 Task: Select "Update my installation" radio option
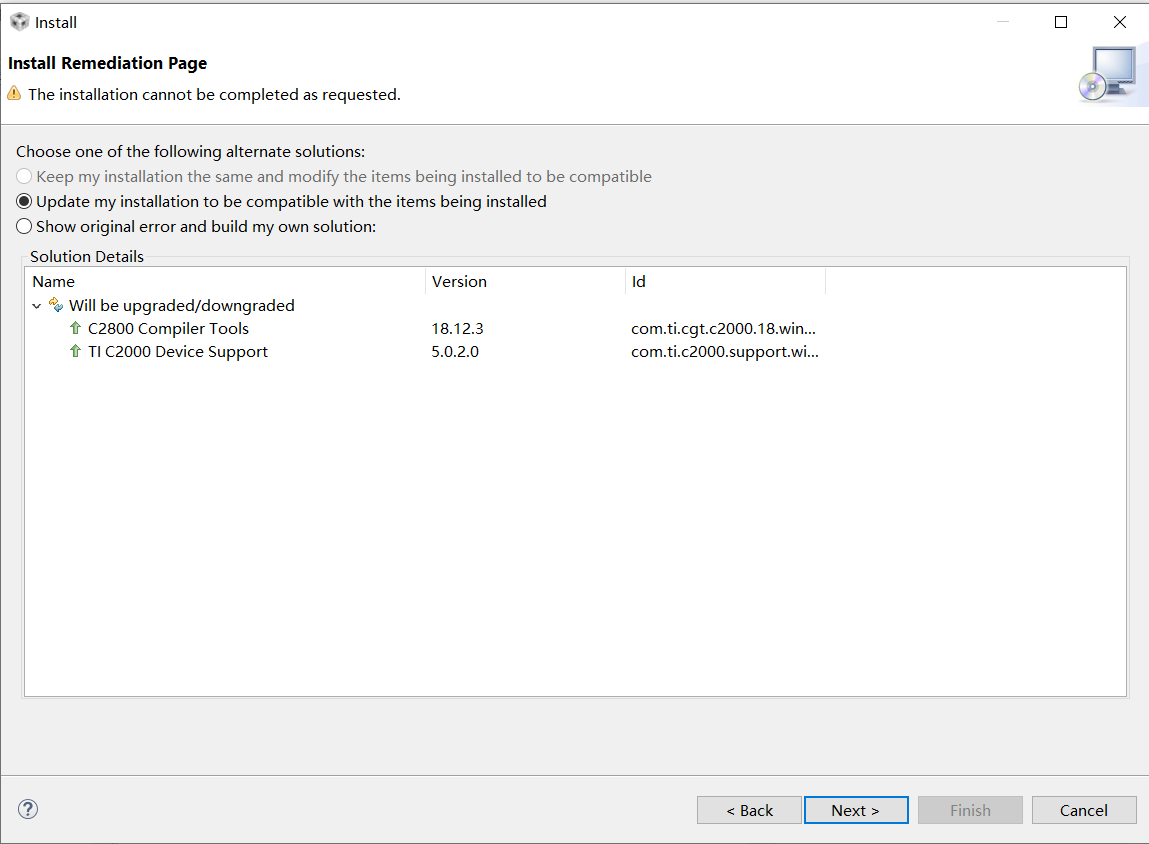pos(24,201)
